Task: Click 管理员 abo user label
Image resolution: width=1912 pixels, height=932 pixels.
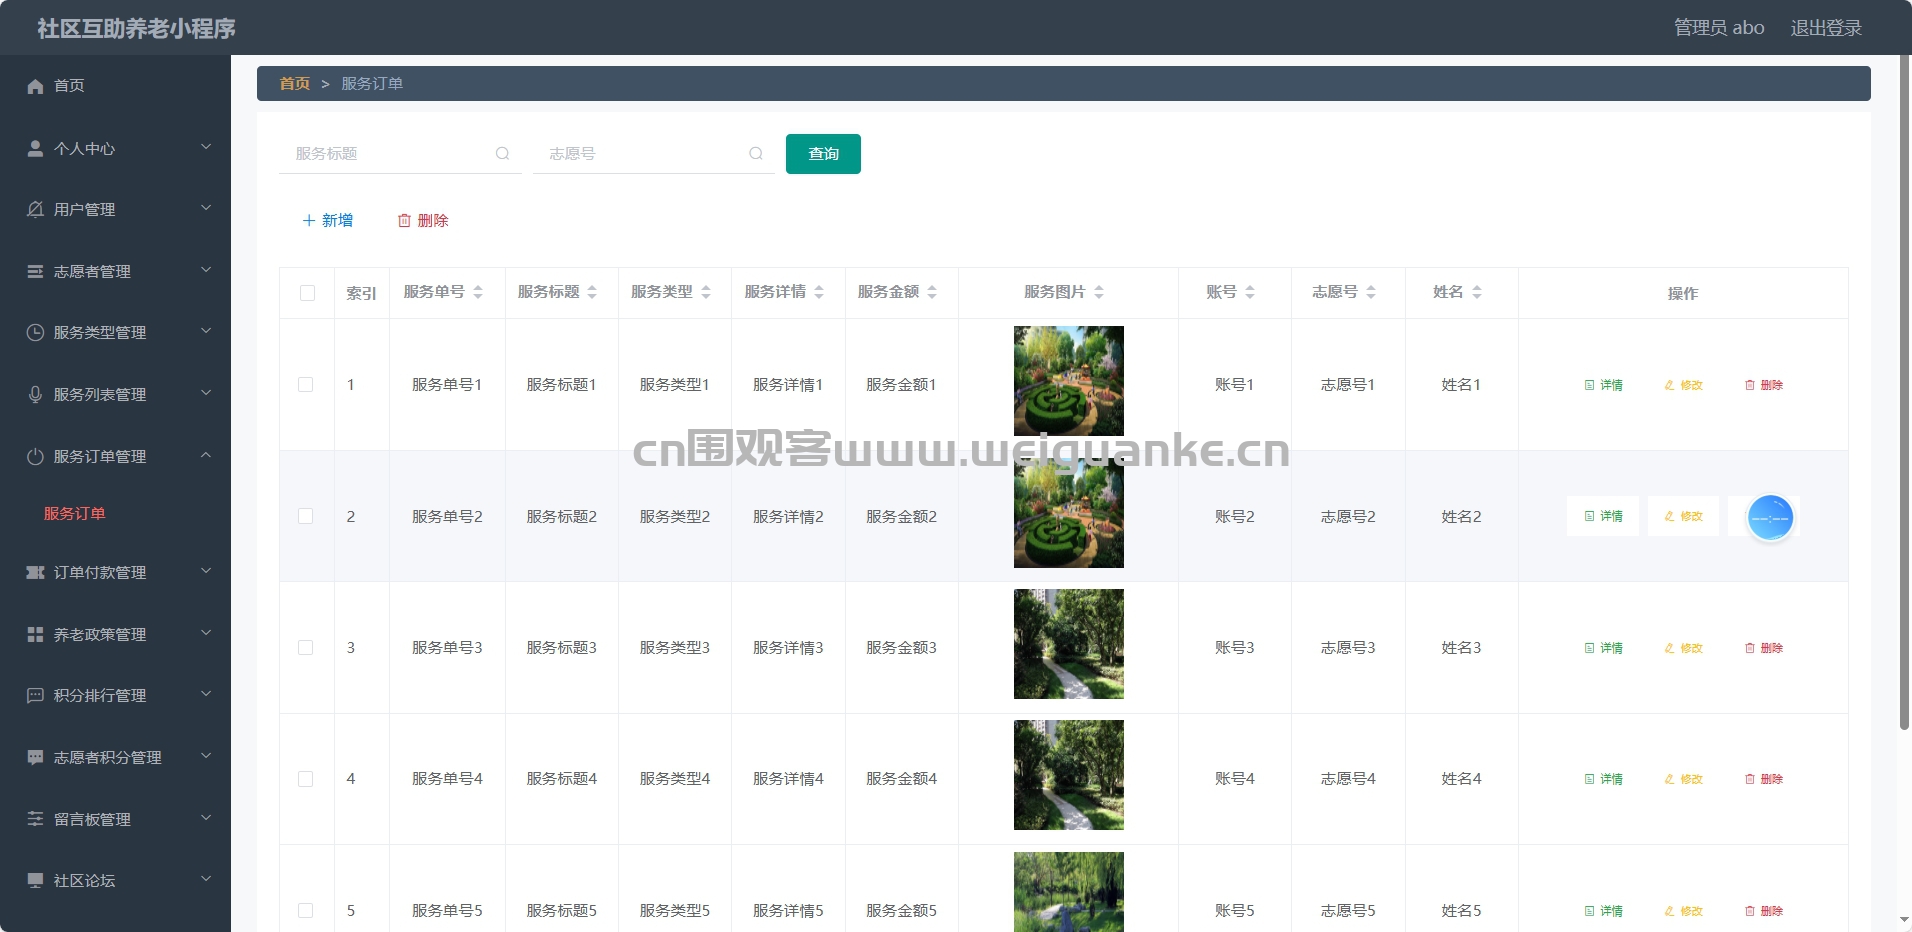Action: click(x=1719, y=28)
